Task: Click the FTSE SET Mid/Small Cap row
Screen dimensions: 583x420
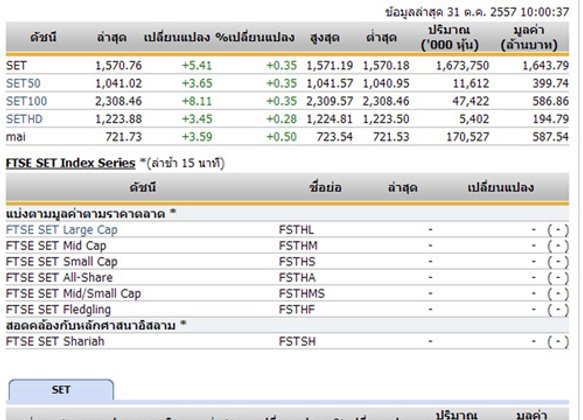Action: tap(287, 294)
